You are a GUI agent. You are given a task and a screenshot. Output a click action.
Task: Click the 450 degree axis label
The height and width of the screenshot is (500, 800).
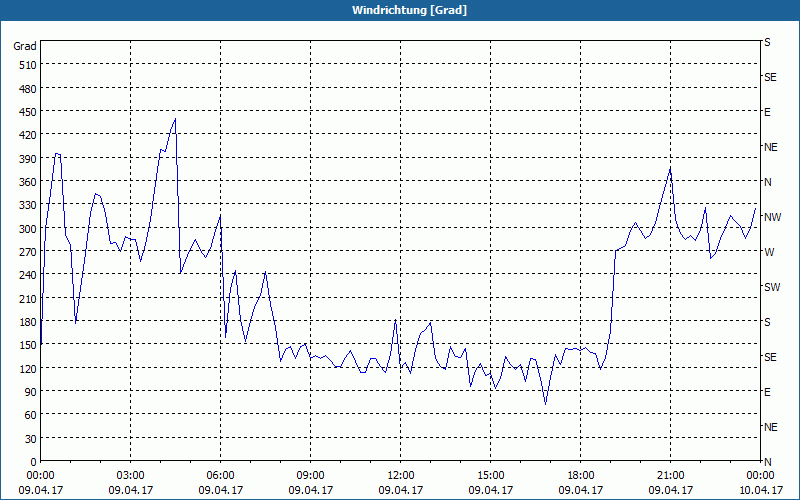(29, 112)
